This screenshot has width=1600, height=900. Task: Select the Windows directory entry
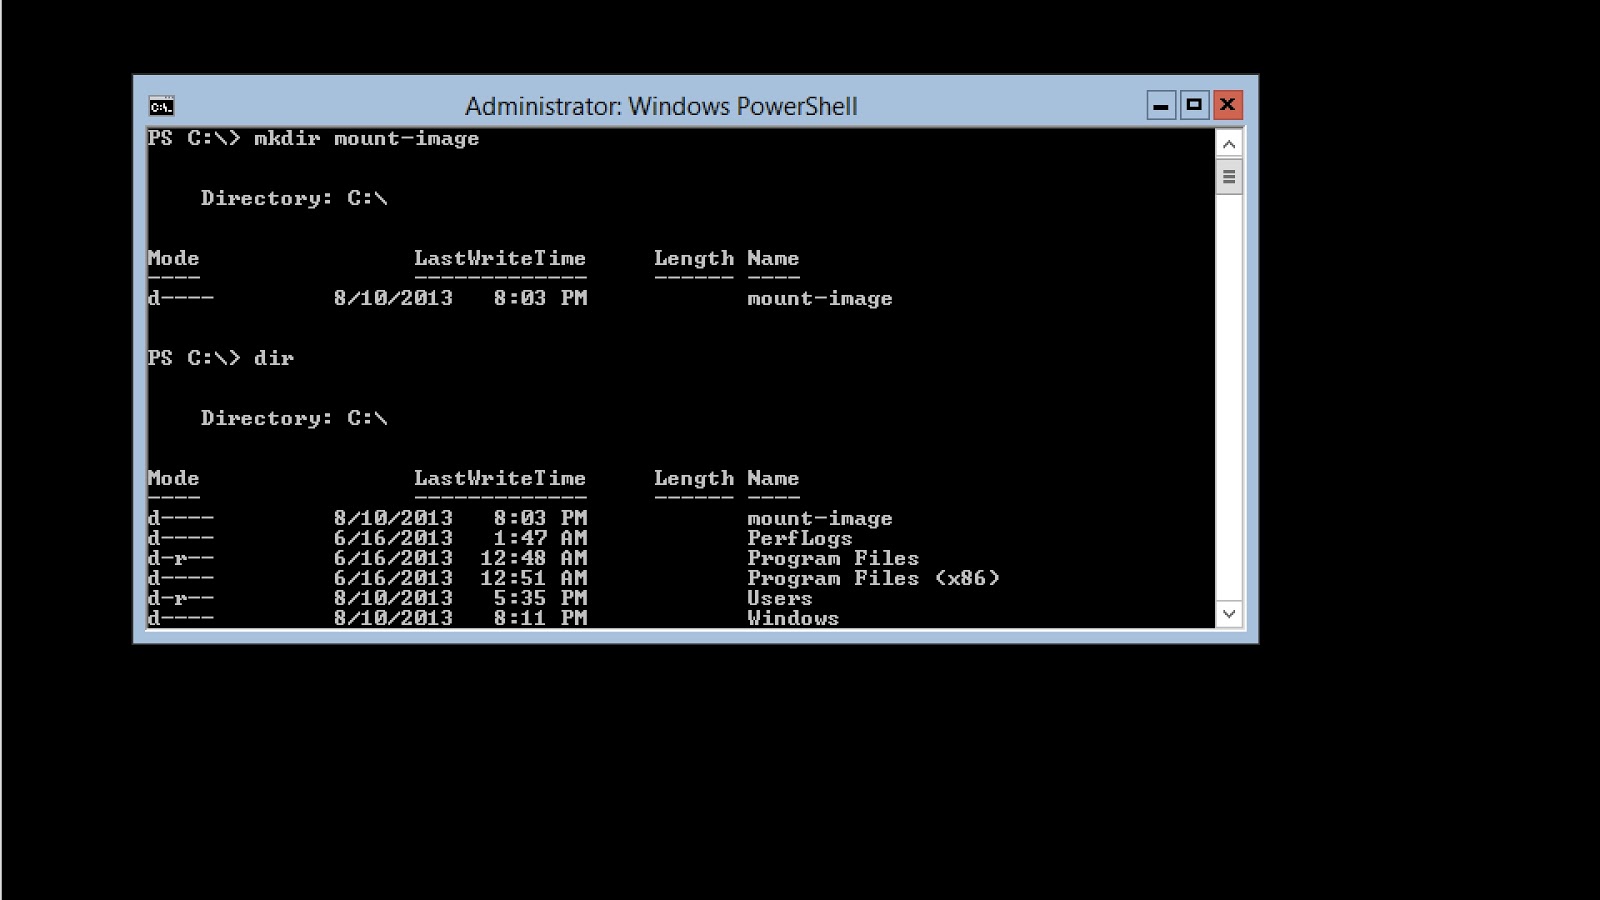pyautogui.click(x=794, y=618)
